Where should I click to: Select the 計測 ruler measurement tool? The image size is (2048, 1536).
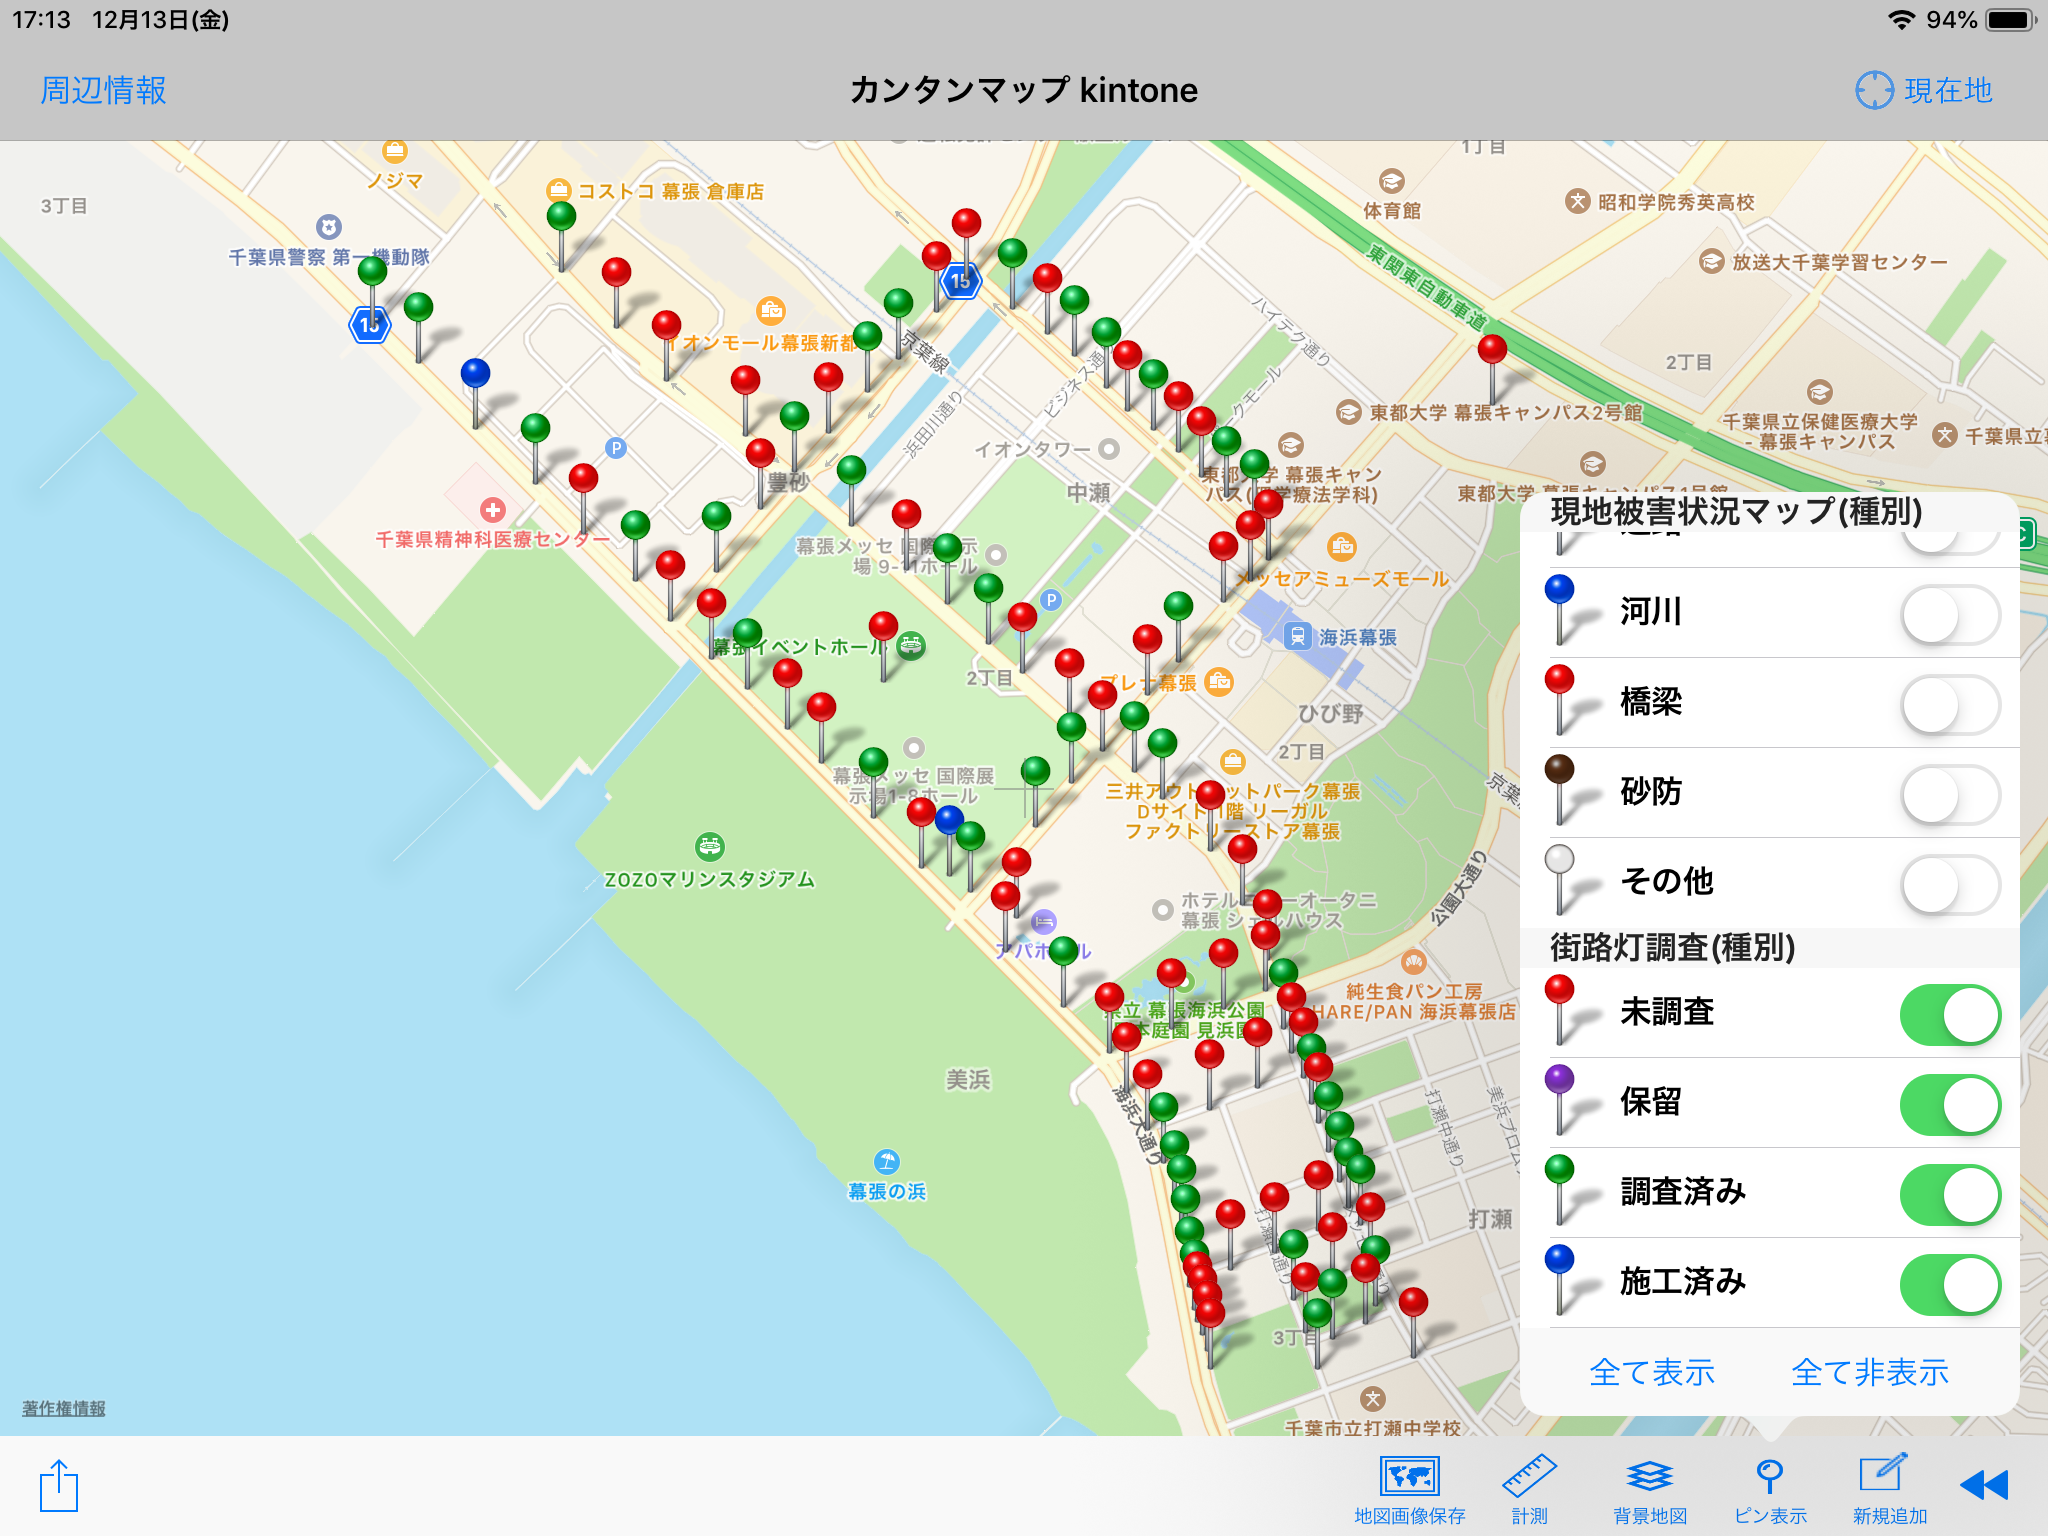1529,1489
